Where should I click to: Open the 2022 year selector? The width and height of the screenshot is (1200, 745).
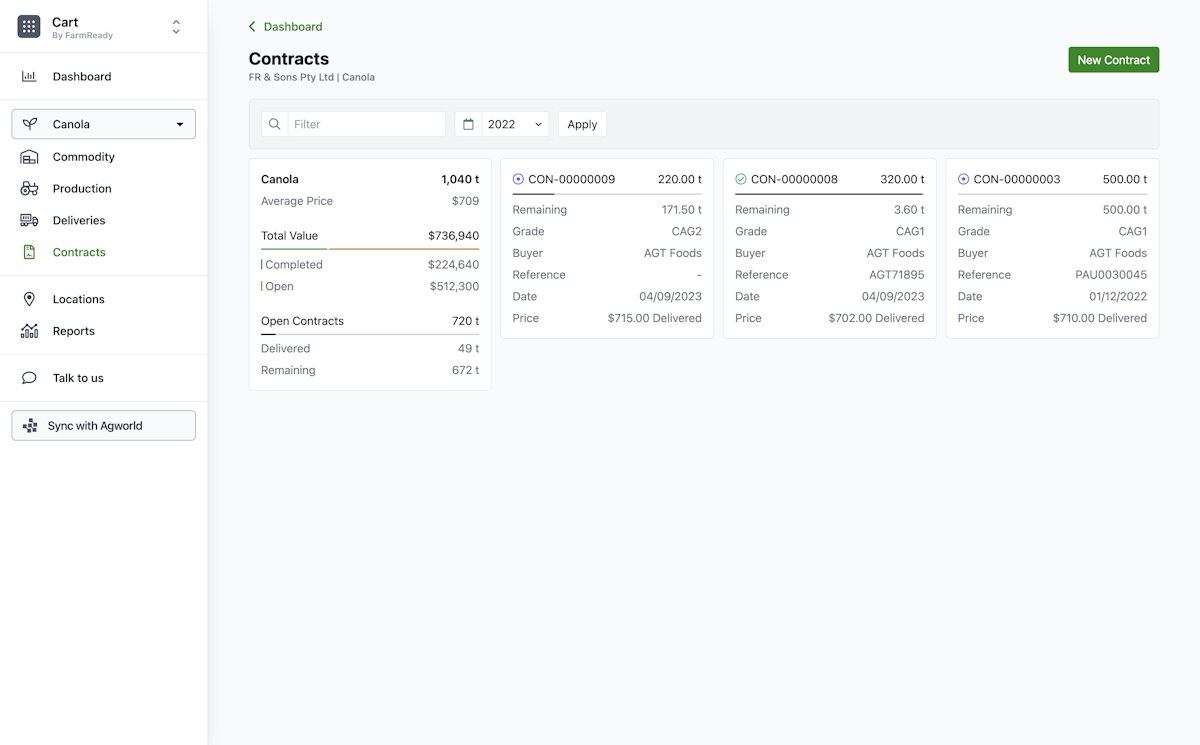click(x=514, y=124)
